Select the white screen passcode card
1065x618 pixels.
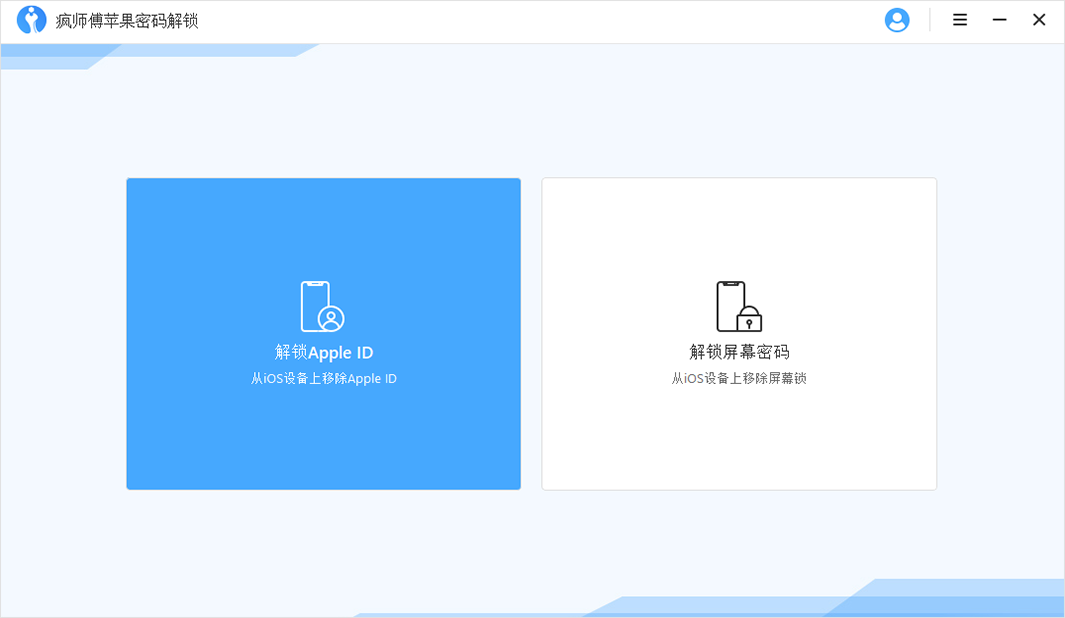(739, 333)
